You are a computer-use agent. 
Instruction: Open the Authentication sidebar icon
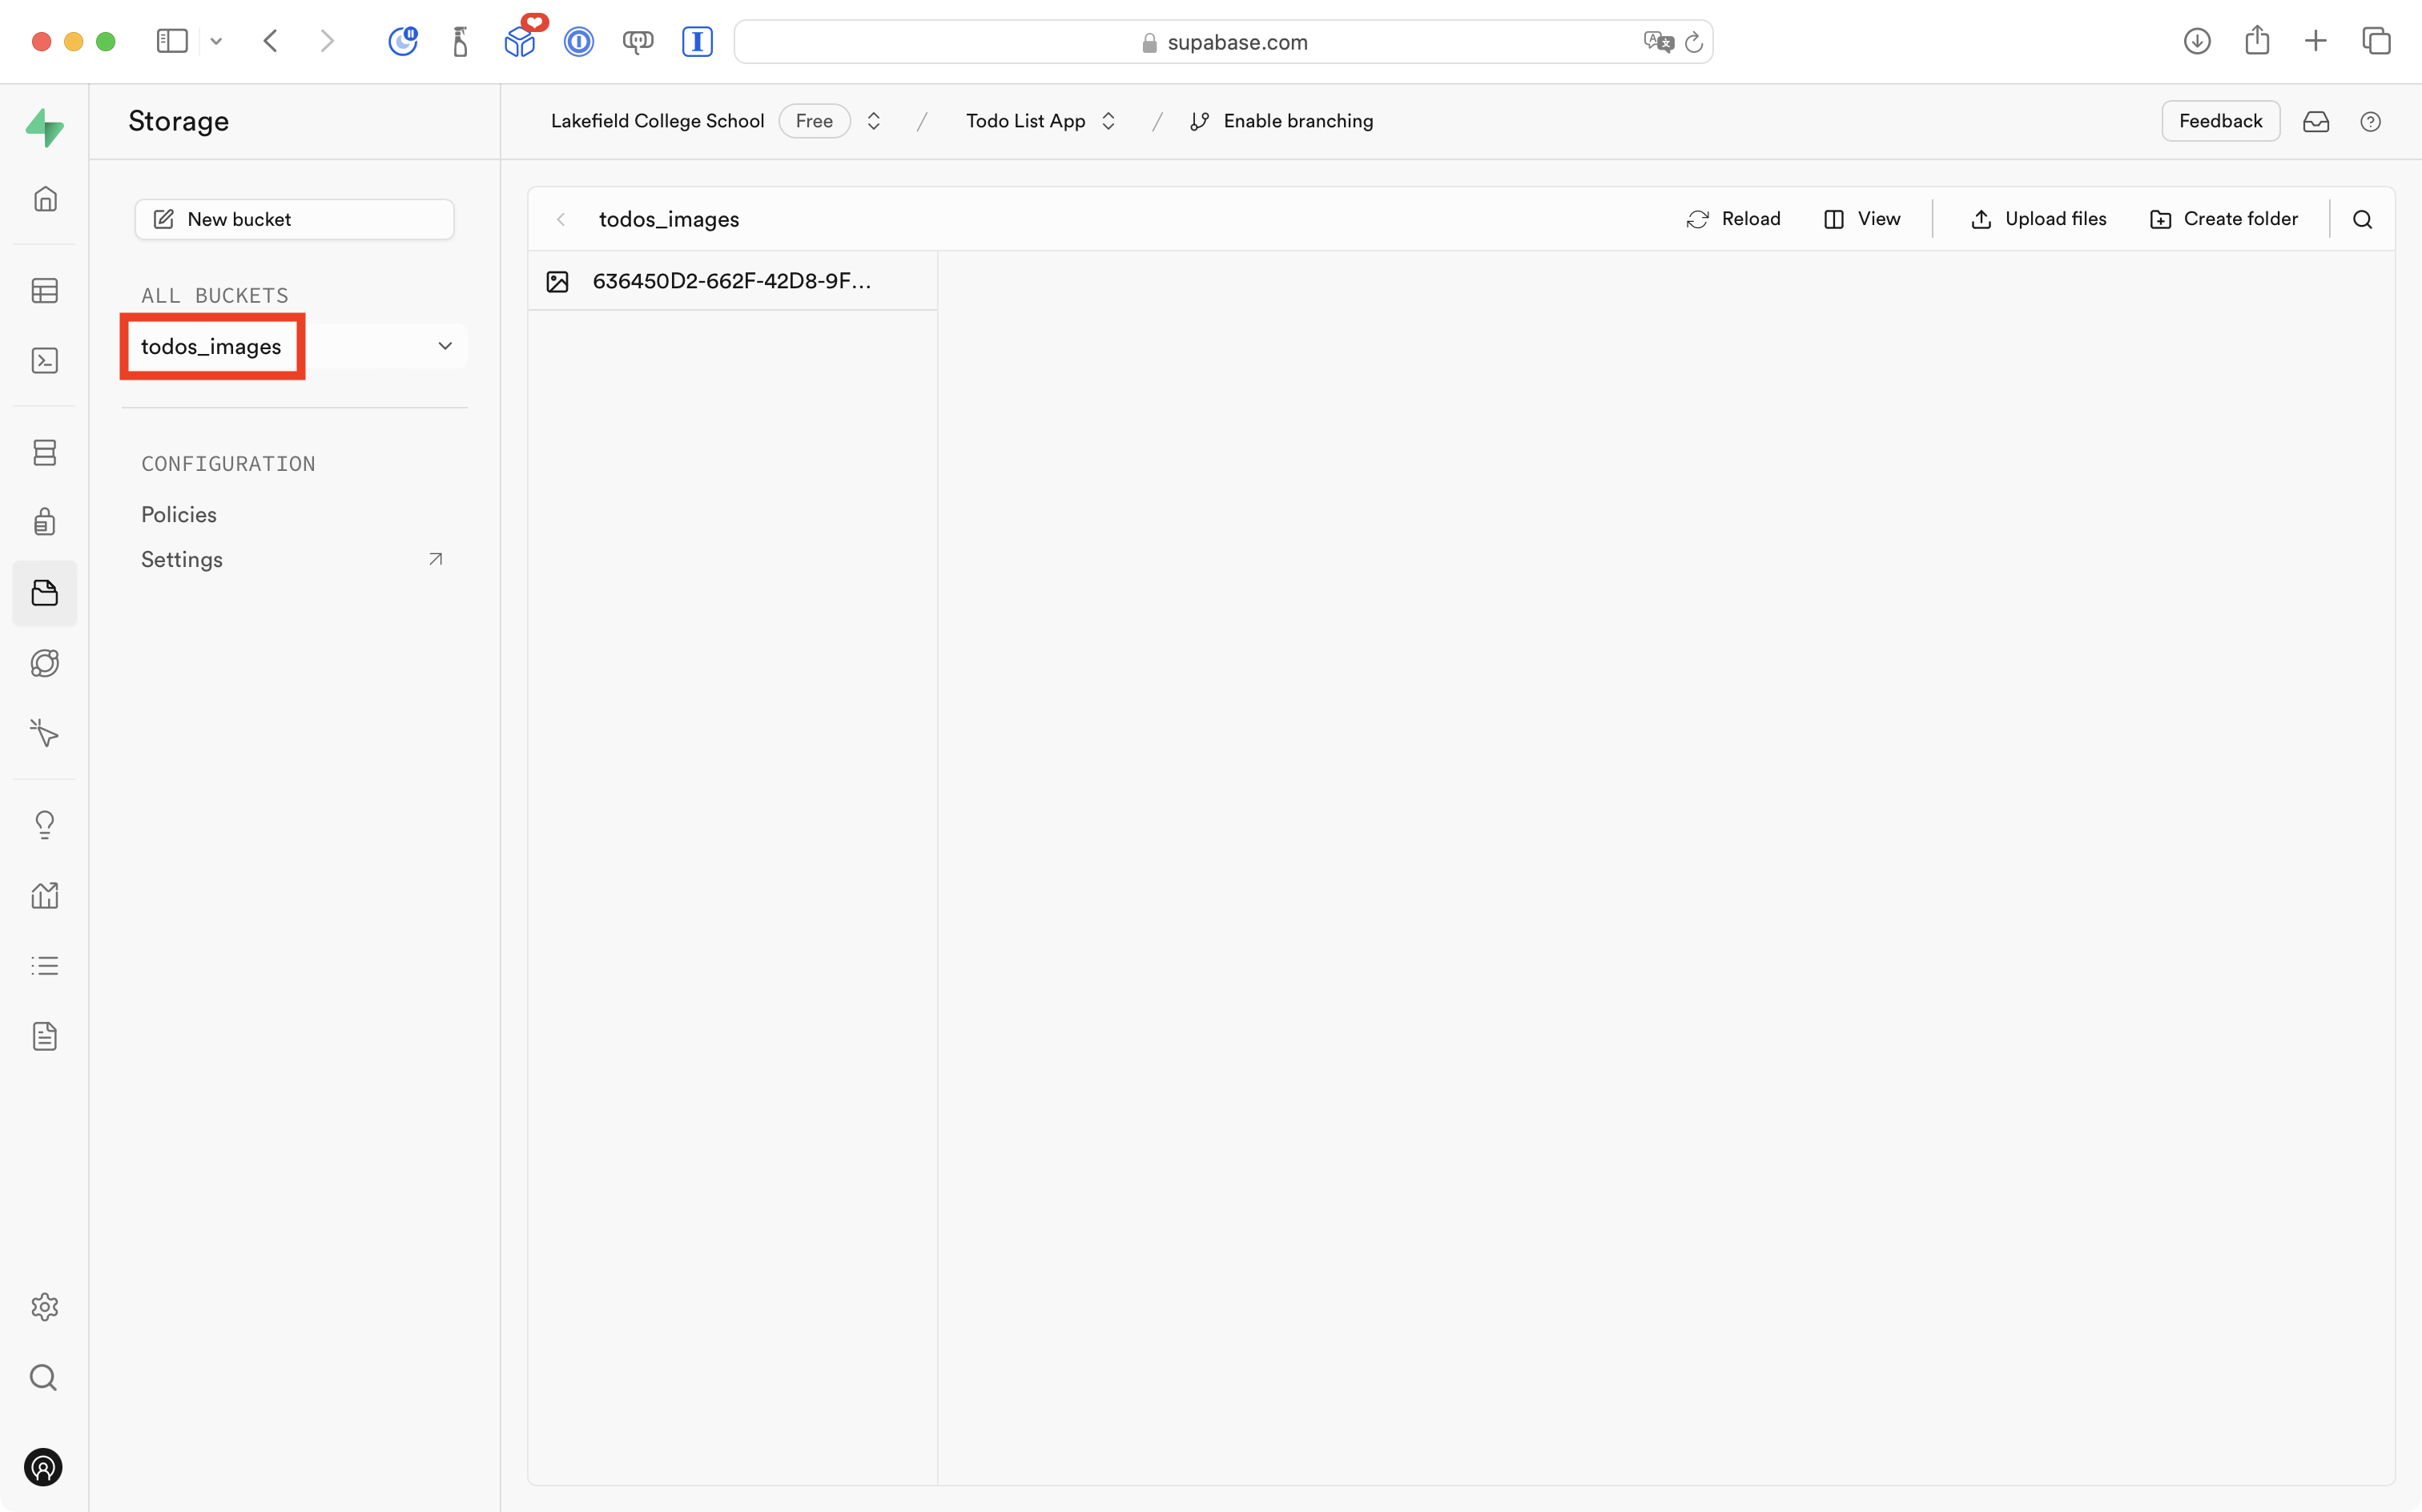45,521
